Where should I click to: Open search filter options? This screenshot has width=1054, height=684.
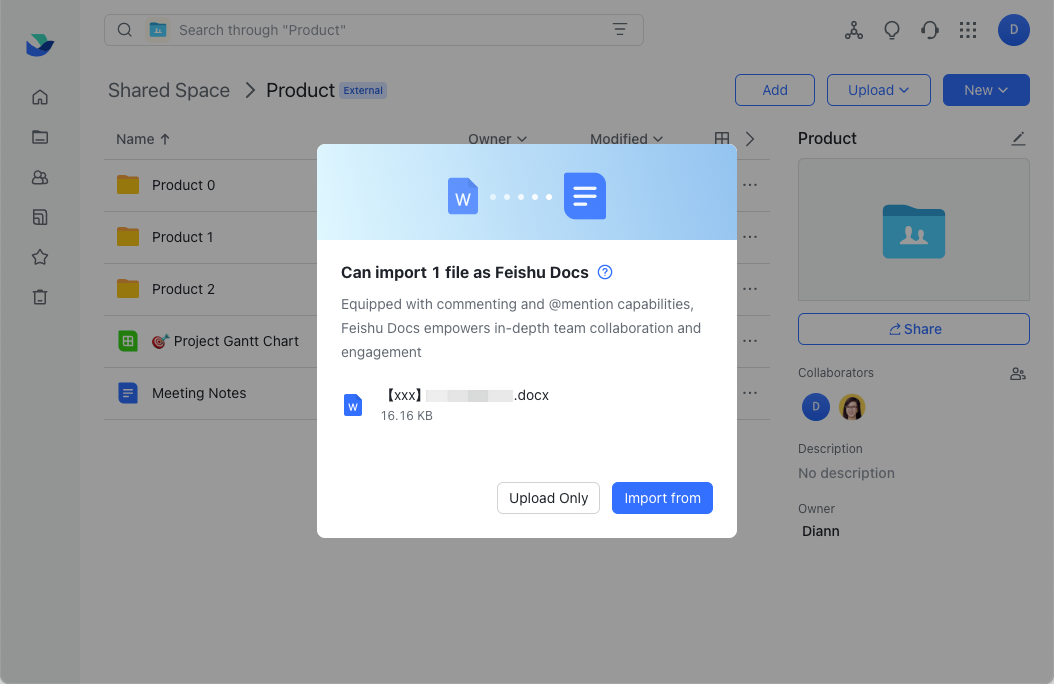(620, 30)
